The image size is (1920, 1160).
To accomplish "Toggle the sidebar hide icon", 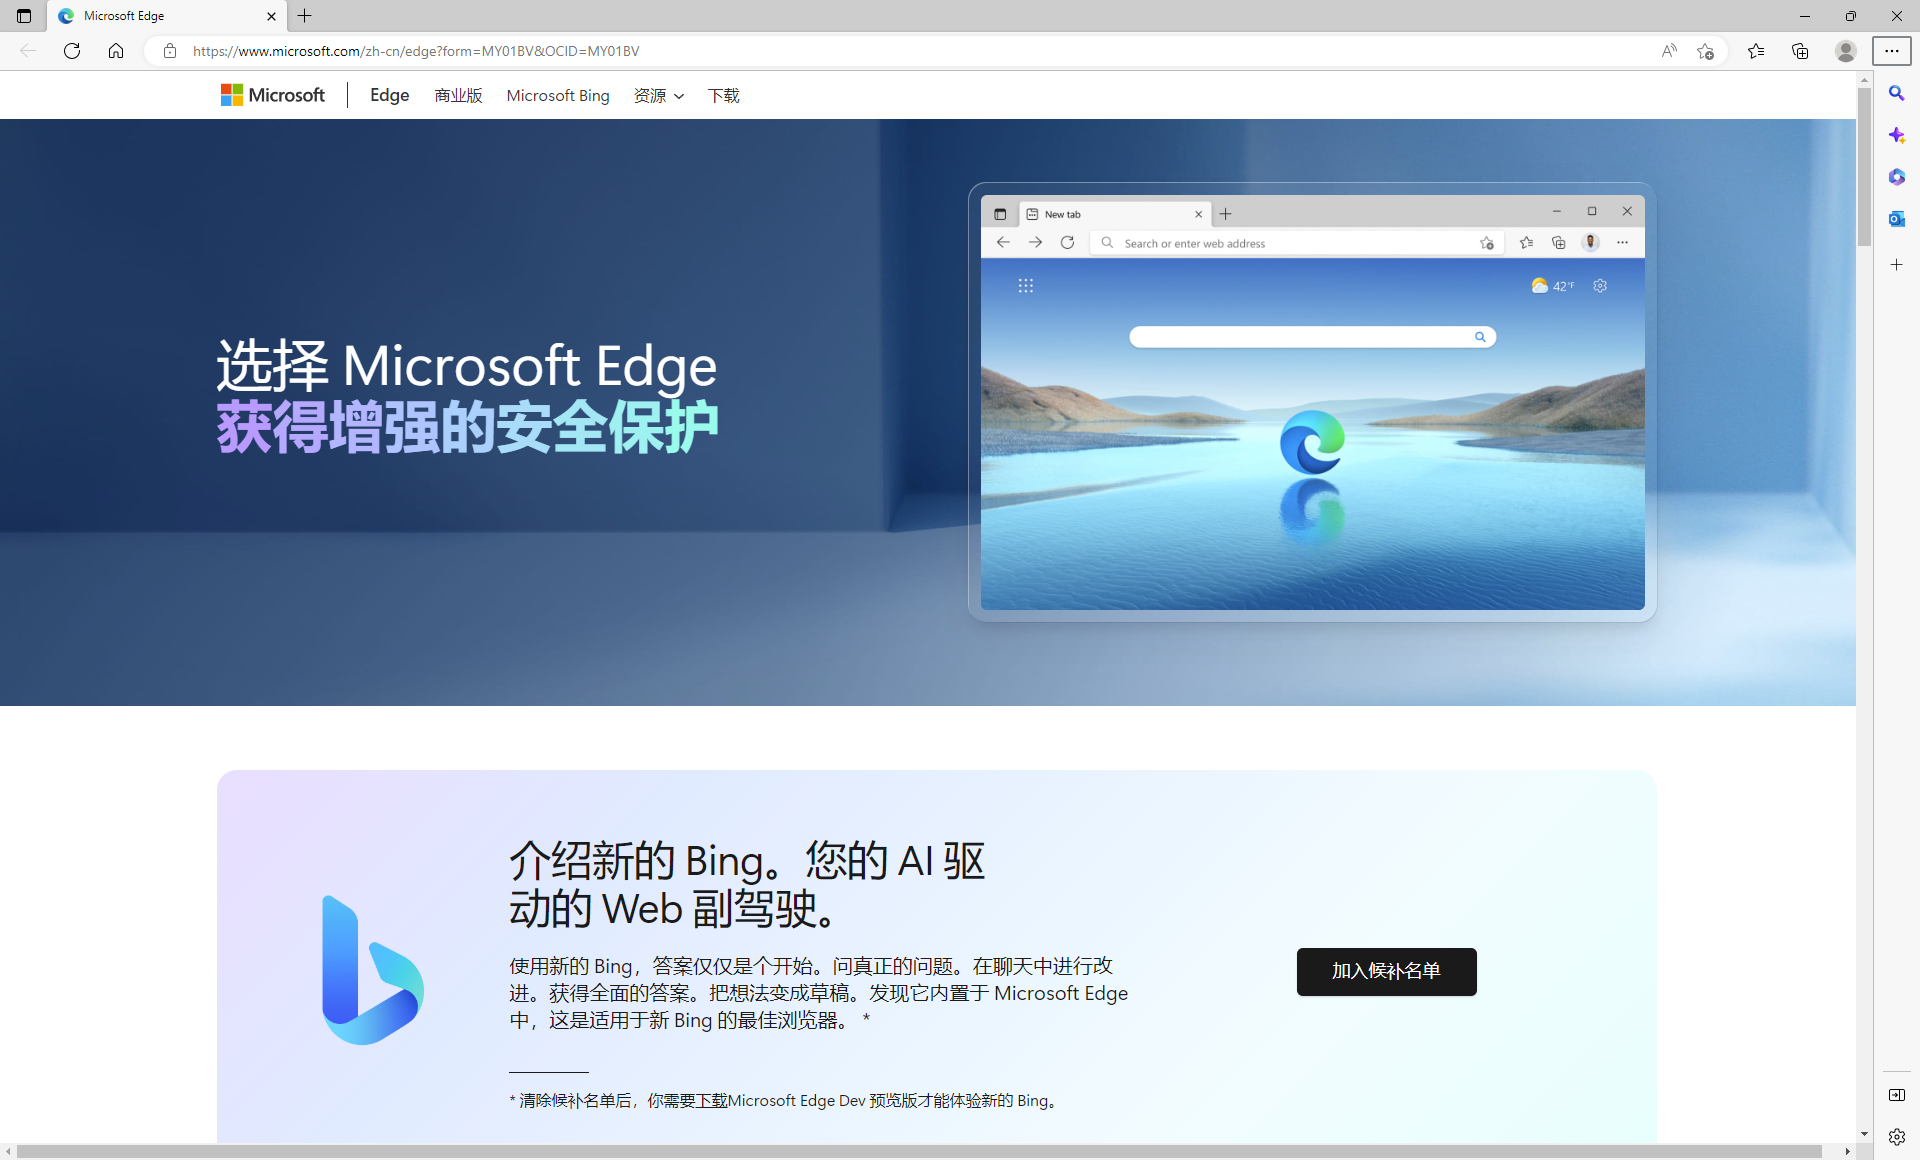I will point(1897,1095).
